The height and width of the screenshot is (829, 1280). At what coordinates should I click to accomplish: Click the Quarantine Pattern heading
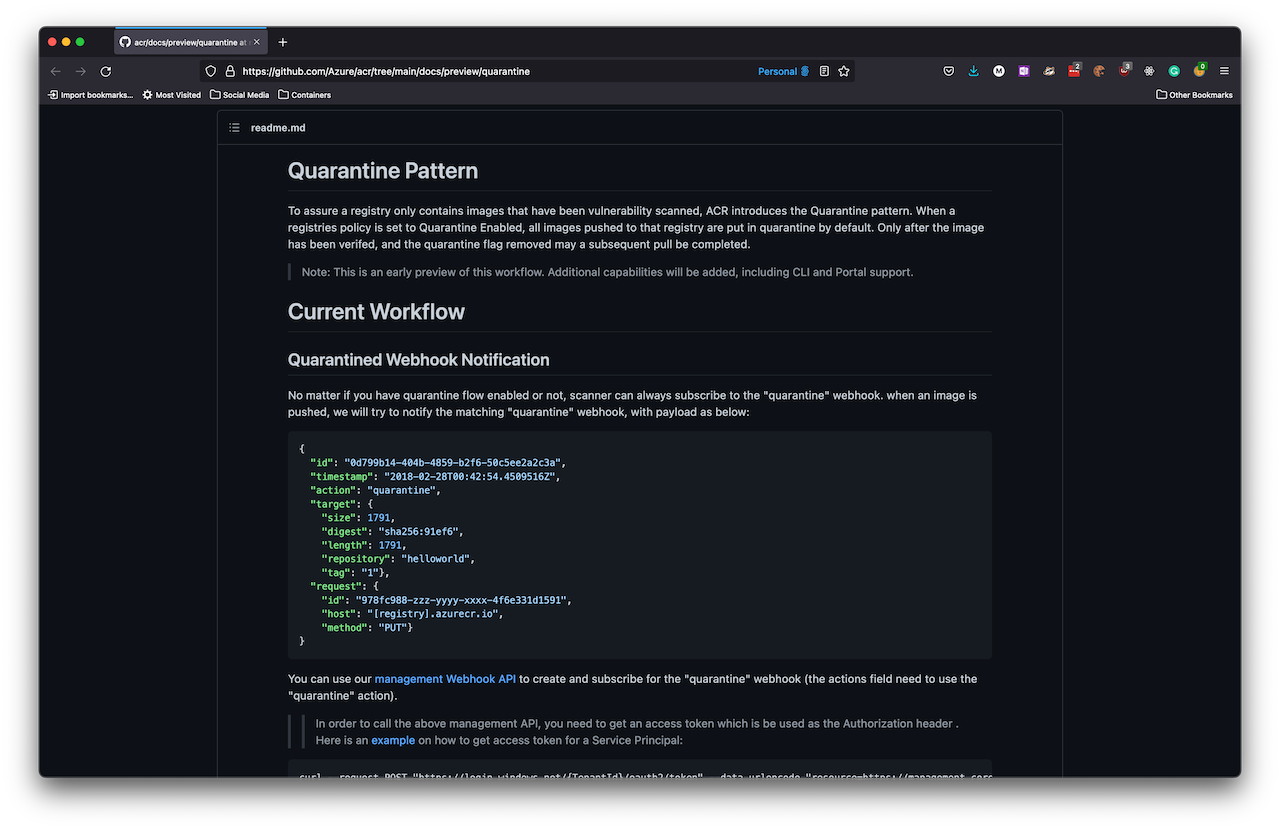[383, 171]
